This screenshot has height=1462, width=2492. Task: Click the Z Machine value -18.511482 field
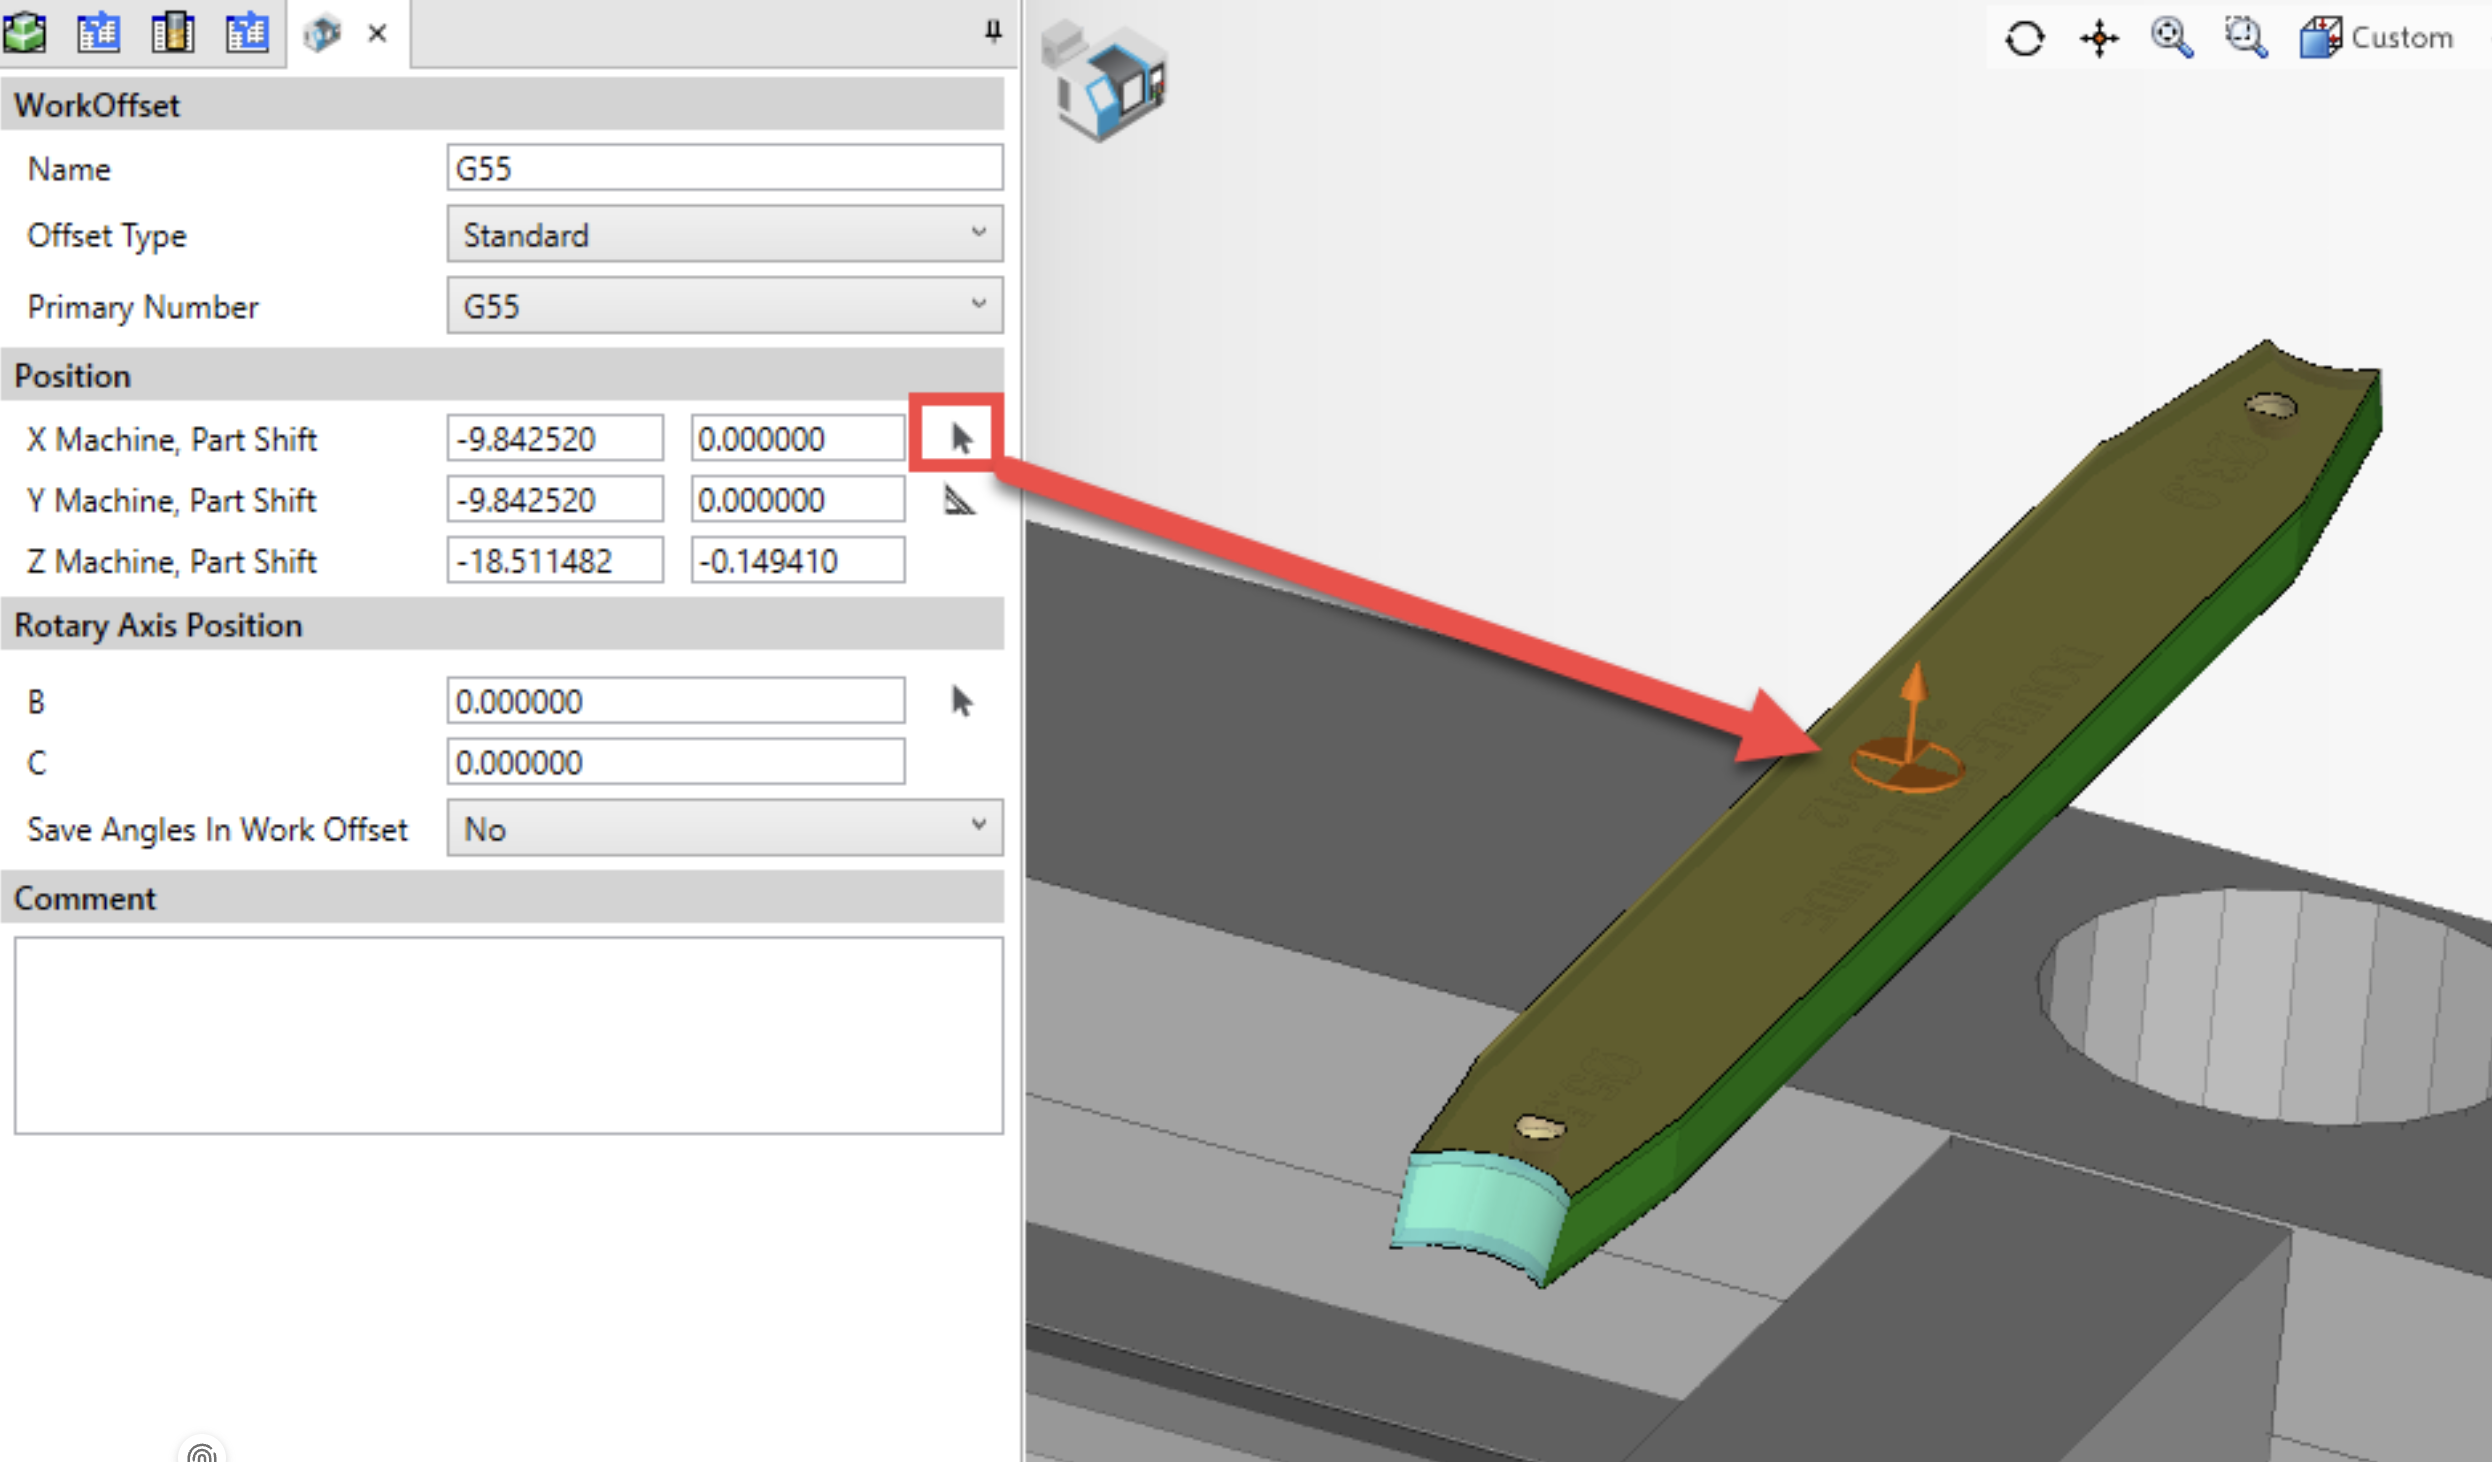click(555, 561)
